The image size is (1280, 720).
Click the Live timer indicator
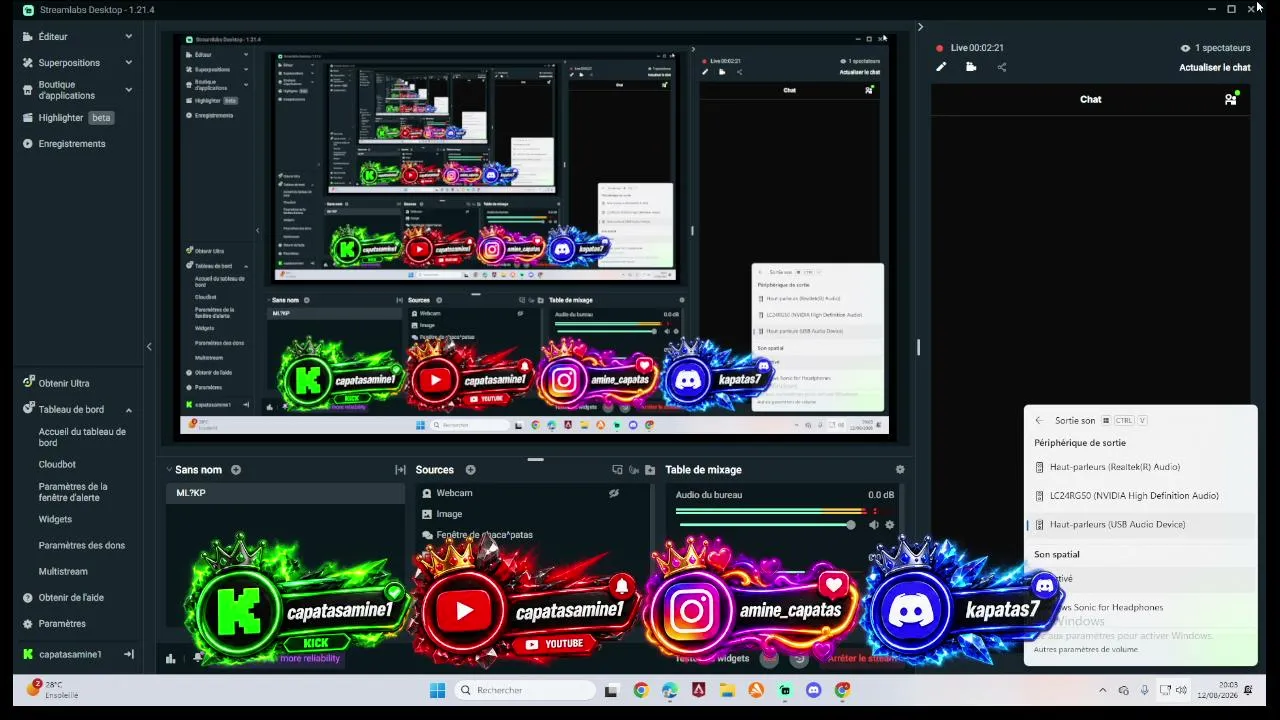tap(970, 47)
